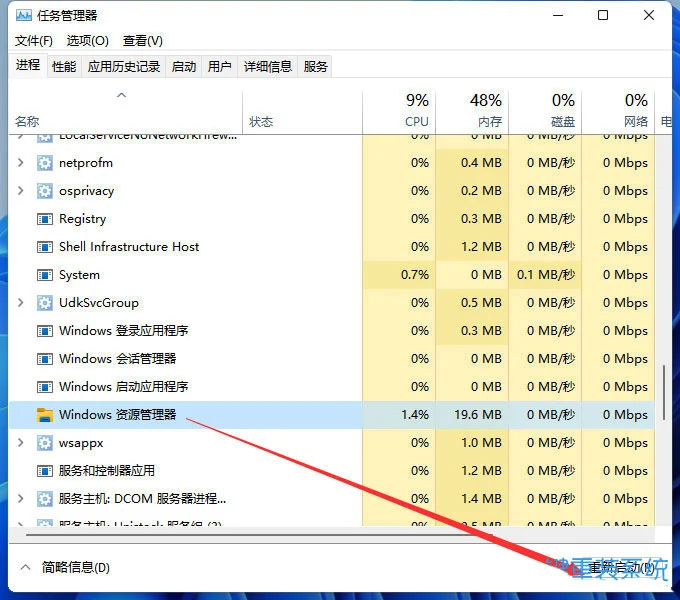The height and width of the screenshot is (600, 680).
Task: Click the netprofm gear icon
Action: [x=45, y=163]
